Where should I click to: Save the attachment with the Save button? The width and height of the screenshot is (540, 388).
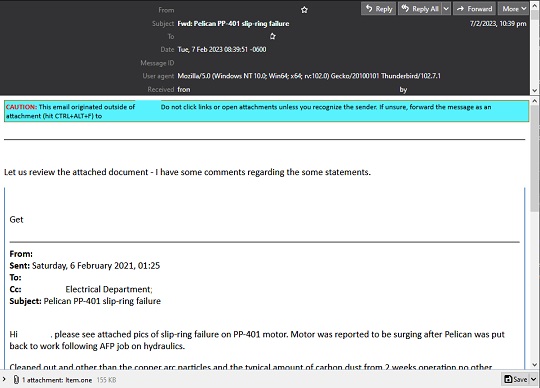click(x=515, y=379)
